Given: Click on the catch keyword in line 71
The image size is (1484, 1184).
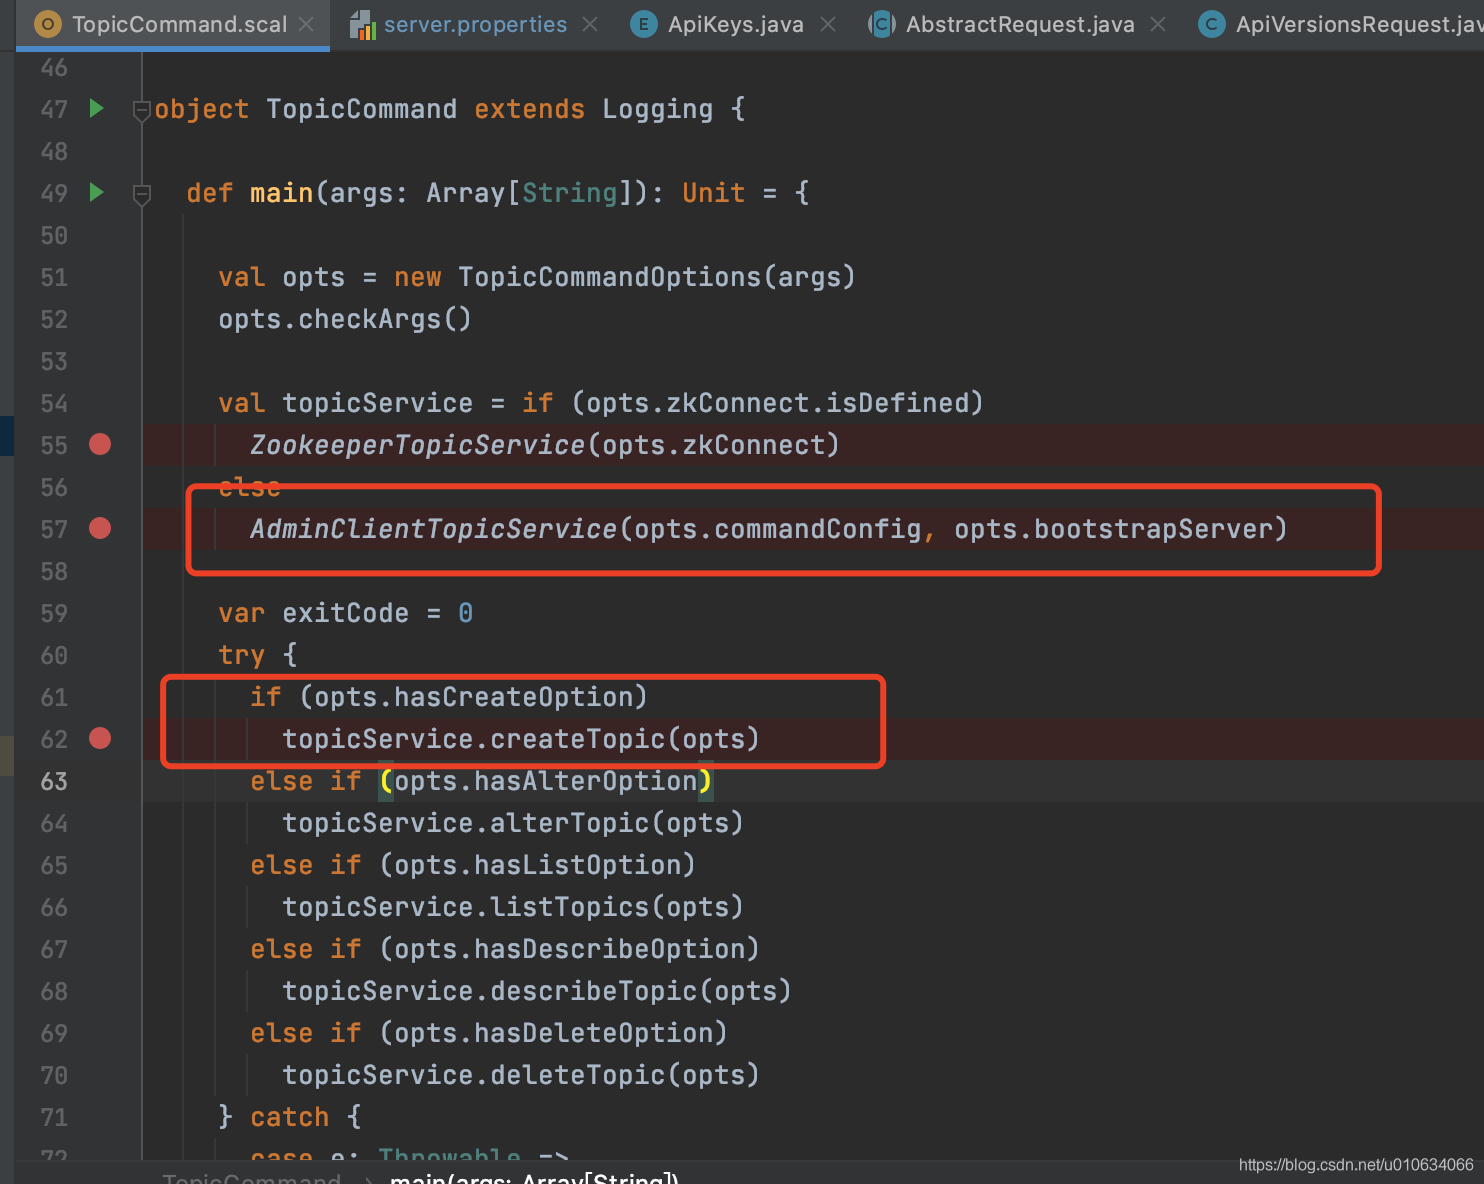Looking at the screenshot, I should [290, 1117].
